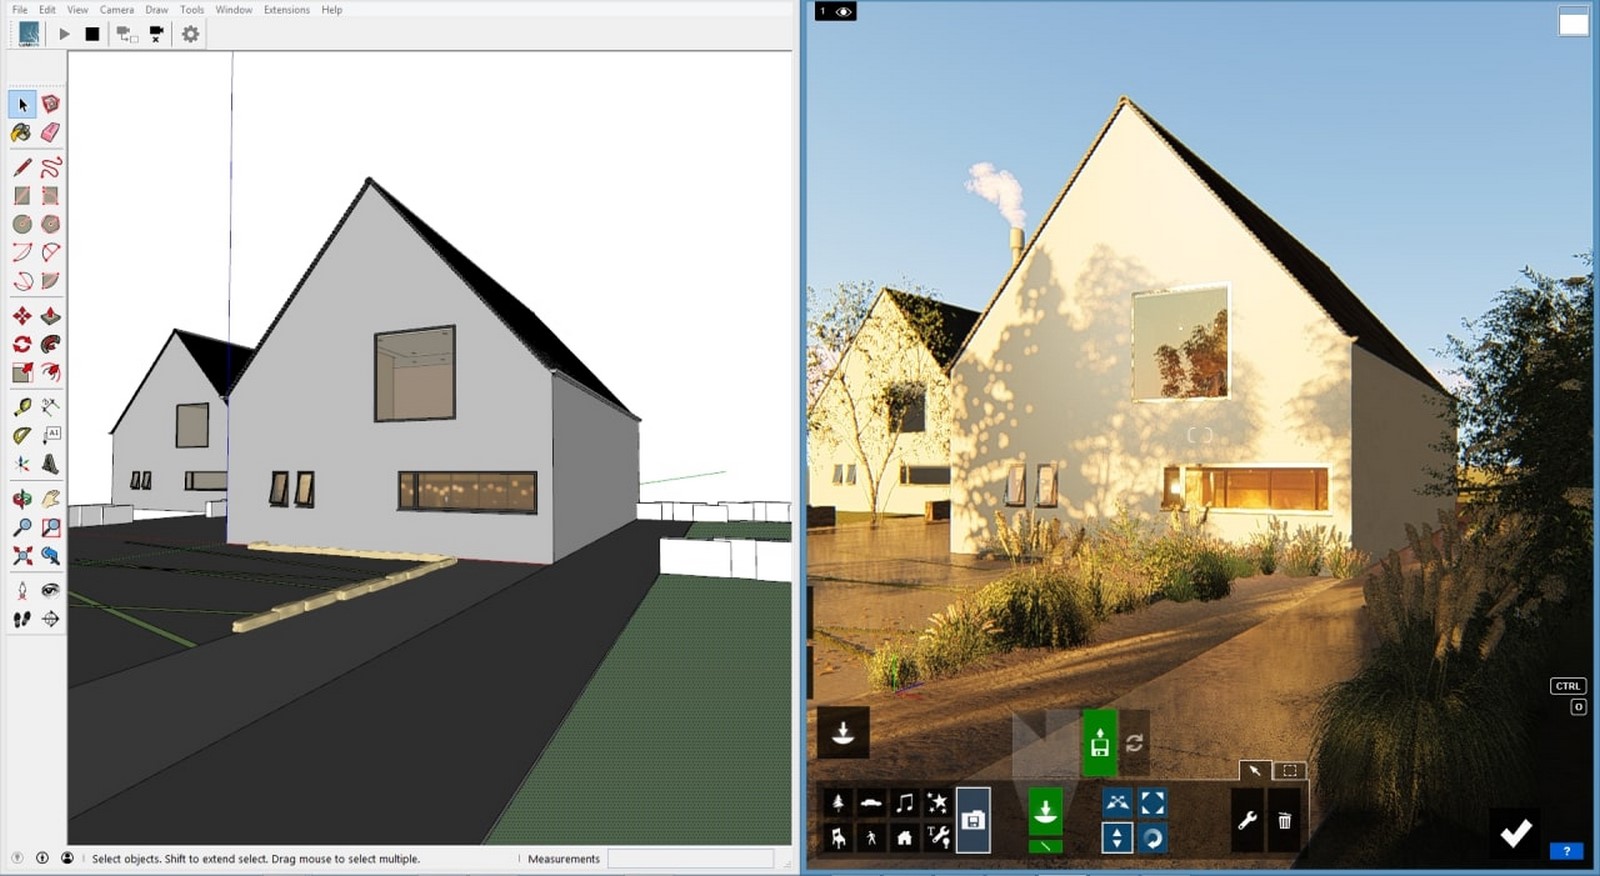Image resolution: width=1600 pixels, height=876 pixels.
Task: Select the Arc tool
Action: click(22, 252)
